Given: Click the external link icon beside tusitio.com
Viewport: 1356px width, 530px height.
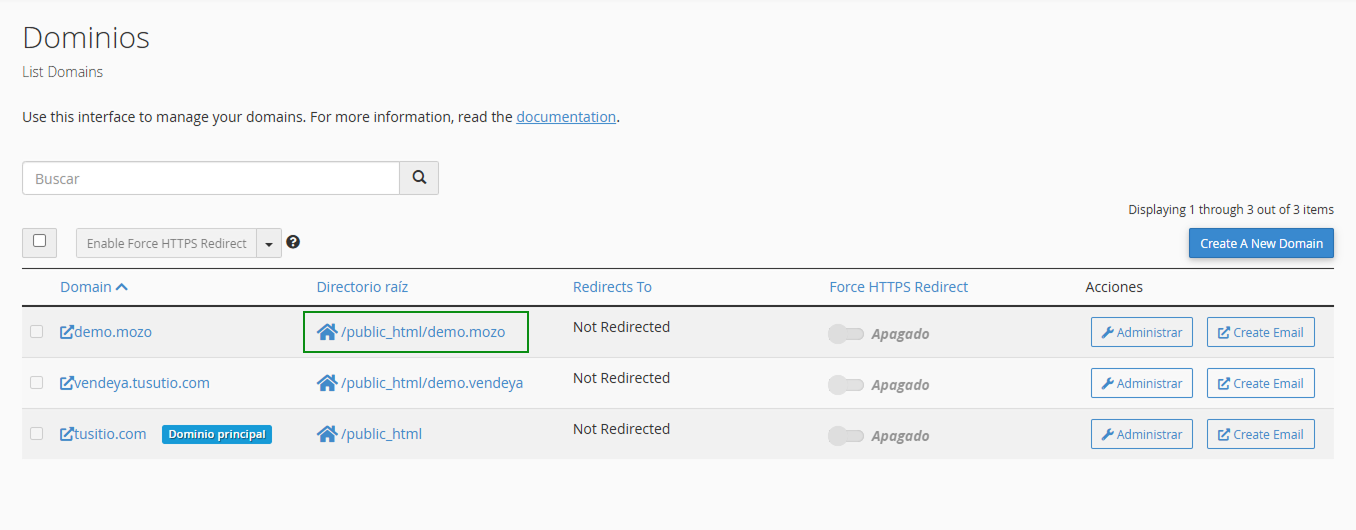Looking at the screenshot, I should tap(67, 434).
